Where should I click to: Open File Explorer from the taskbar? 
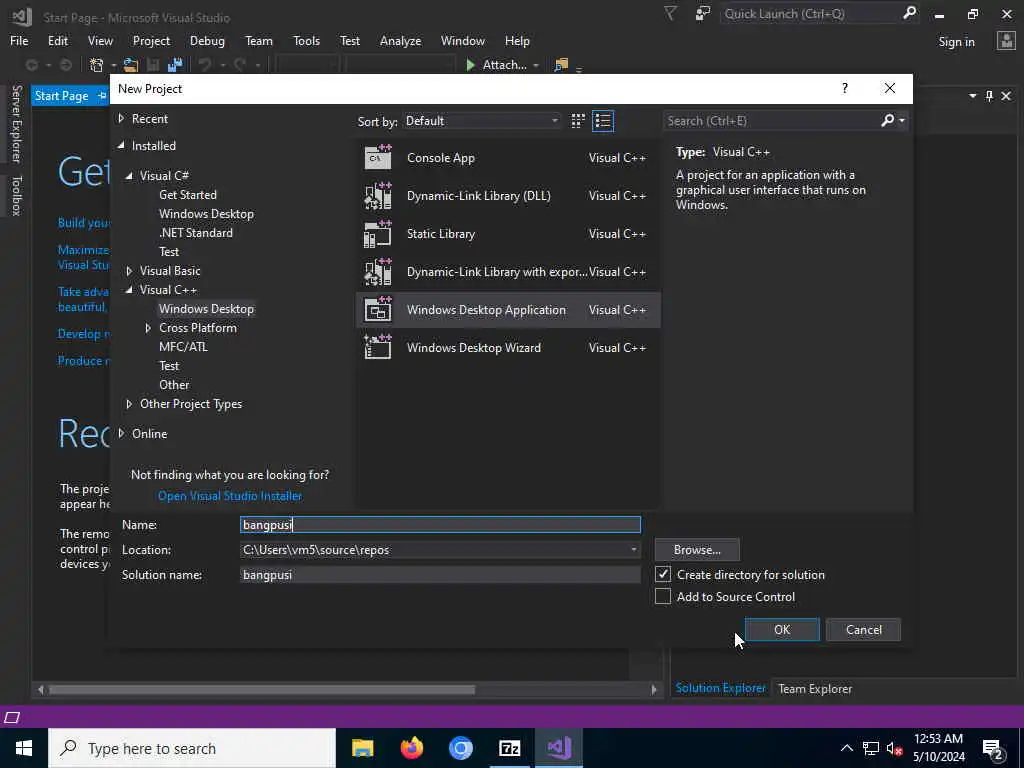pos(362,748)
